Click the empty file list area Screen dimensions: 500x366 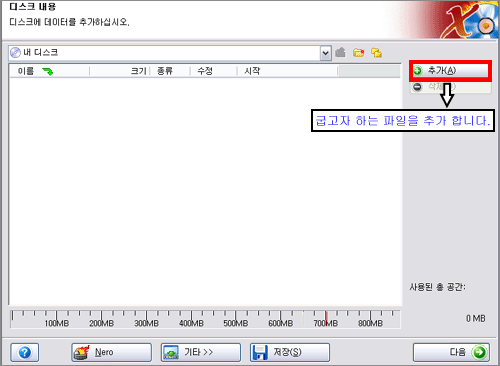[x=205, y=191]
